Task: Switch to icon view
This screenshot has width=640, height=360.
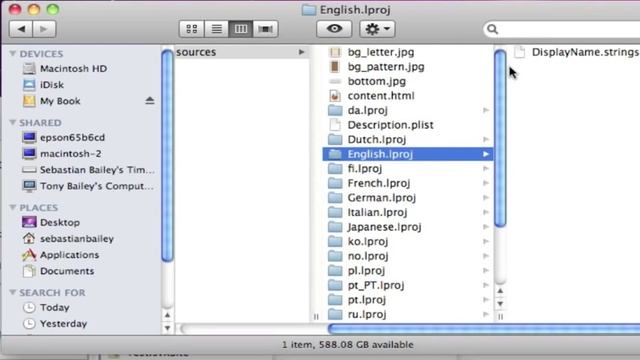Action: (191, 29)
